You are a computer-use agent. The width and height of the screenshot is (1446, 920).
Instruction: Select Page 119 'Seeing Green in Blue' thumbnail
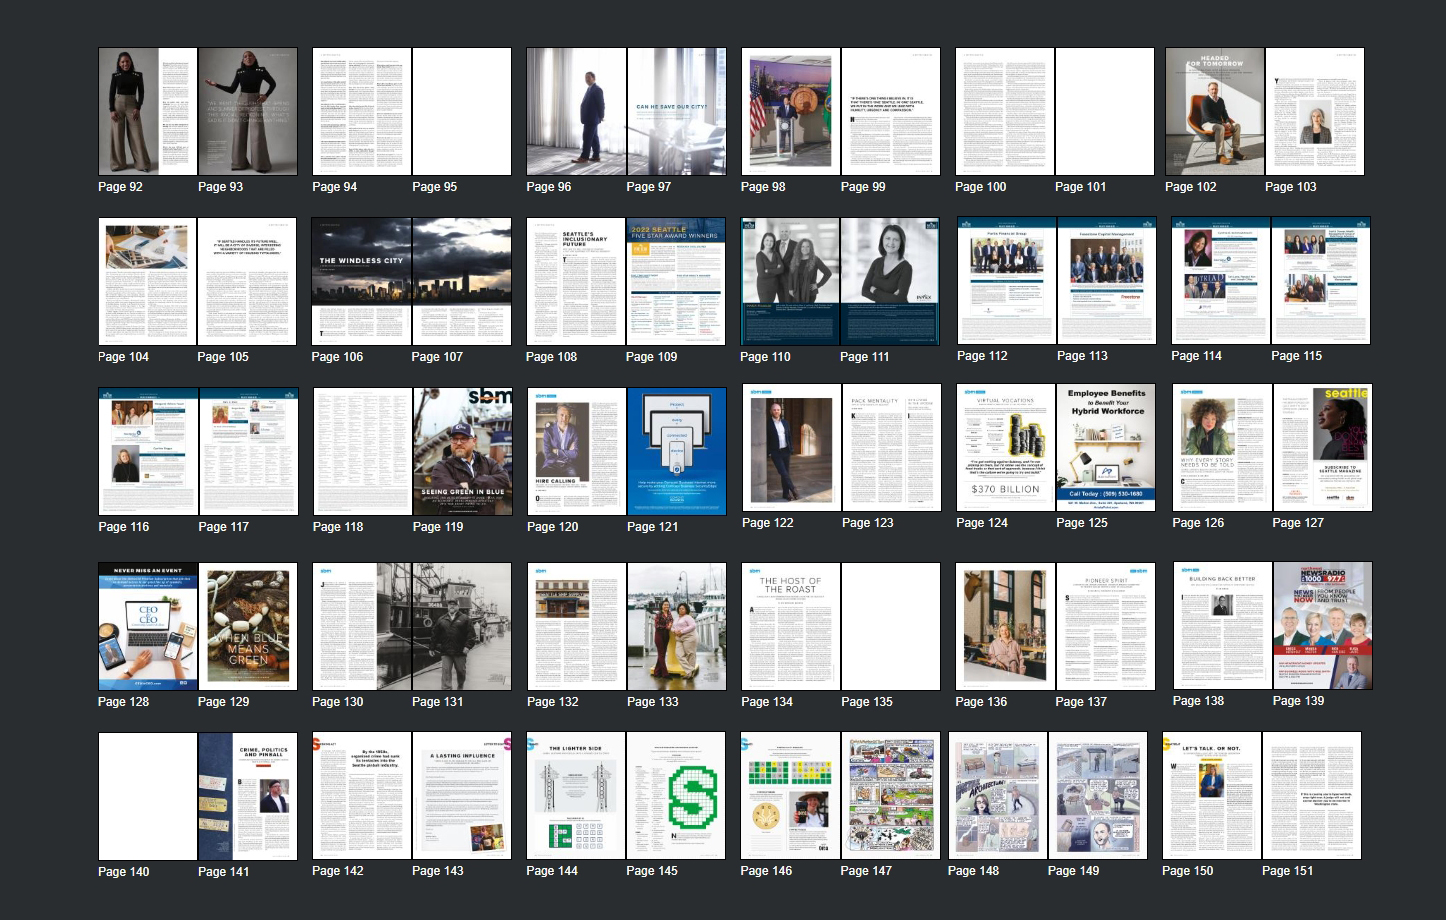tap(463, 452)
